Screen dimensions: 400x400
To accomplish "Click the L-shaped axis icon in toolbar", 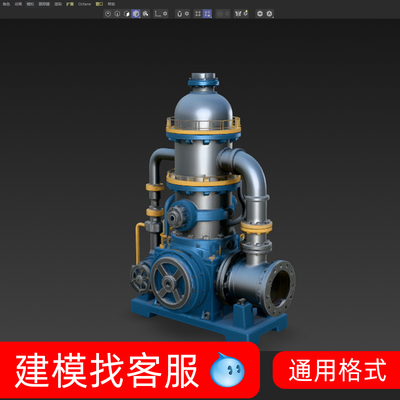I will [x=158, y=14].
